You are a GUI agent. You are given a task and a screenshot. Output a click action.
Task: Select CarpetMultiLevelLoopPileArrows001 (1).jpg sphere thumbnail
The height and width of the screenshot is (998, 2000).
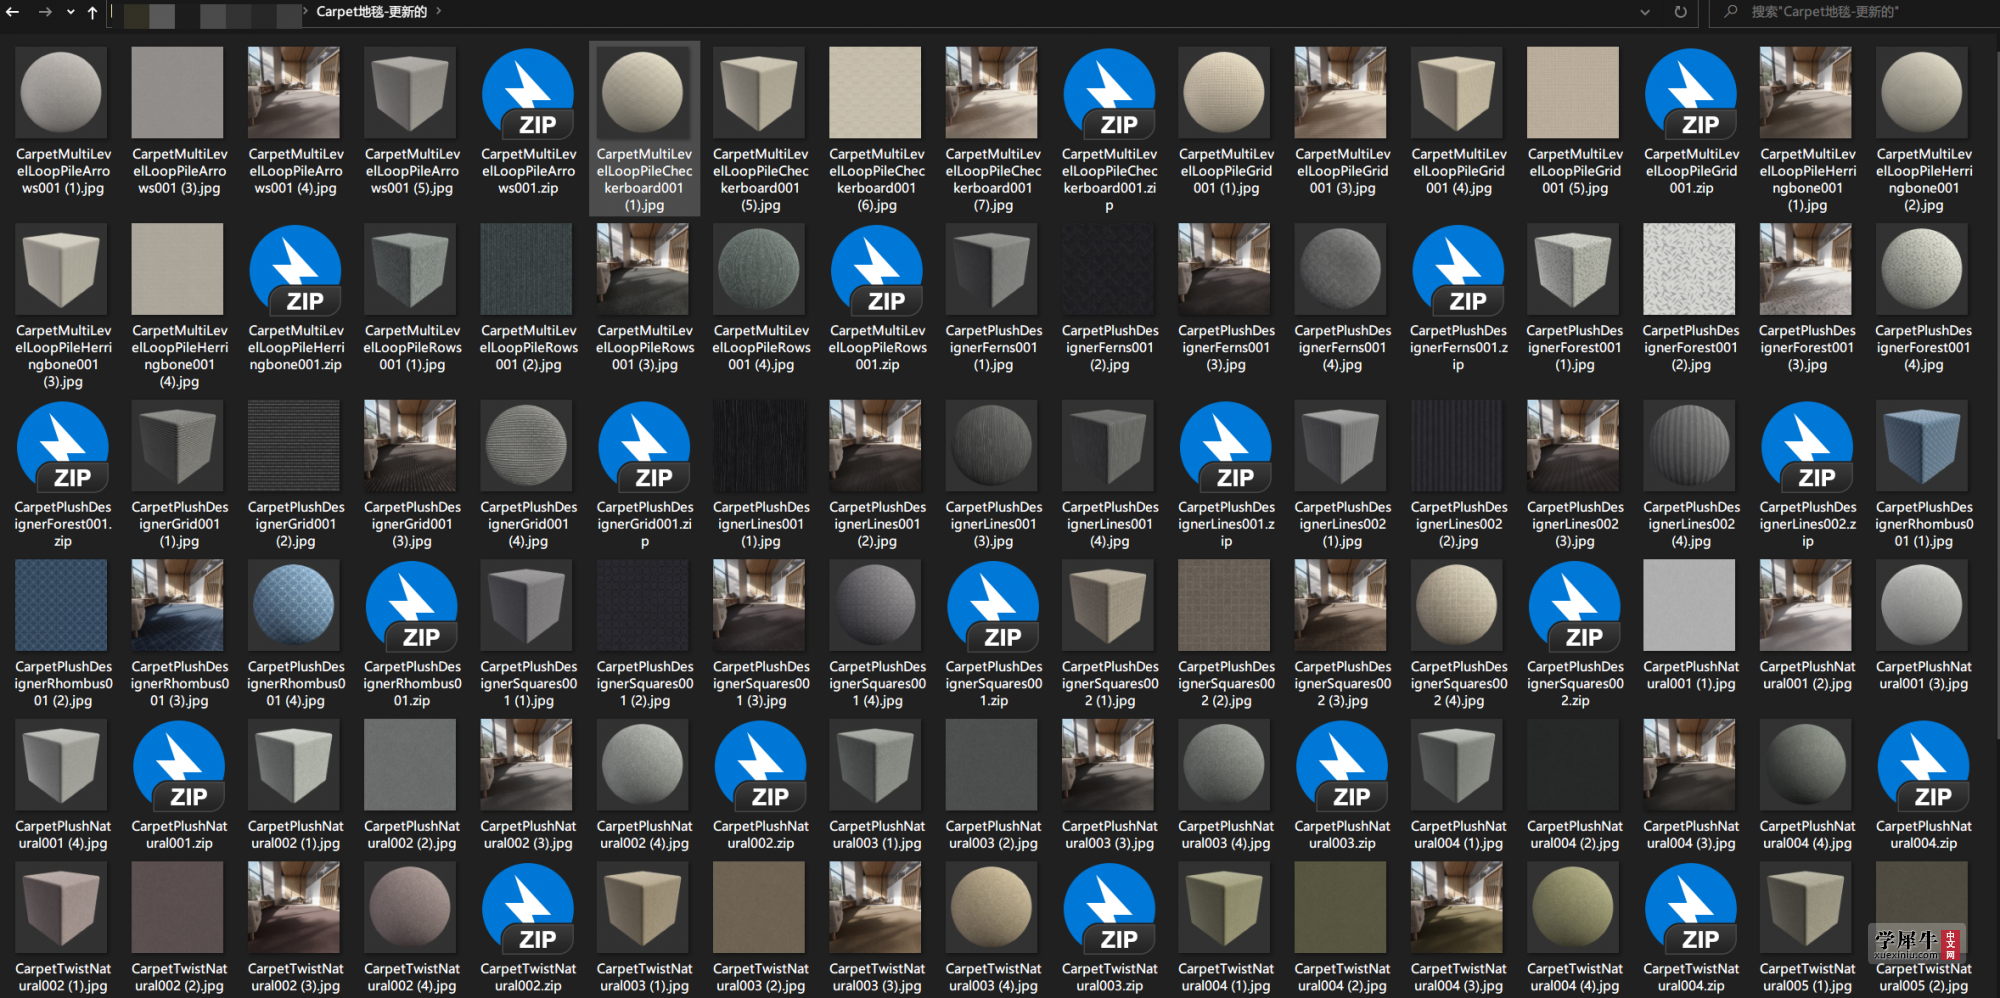click(62, 92)
